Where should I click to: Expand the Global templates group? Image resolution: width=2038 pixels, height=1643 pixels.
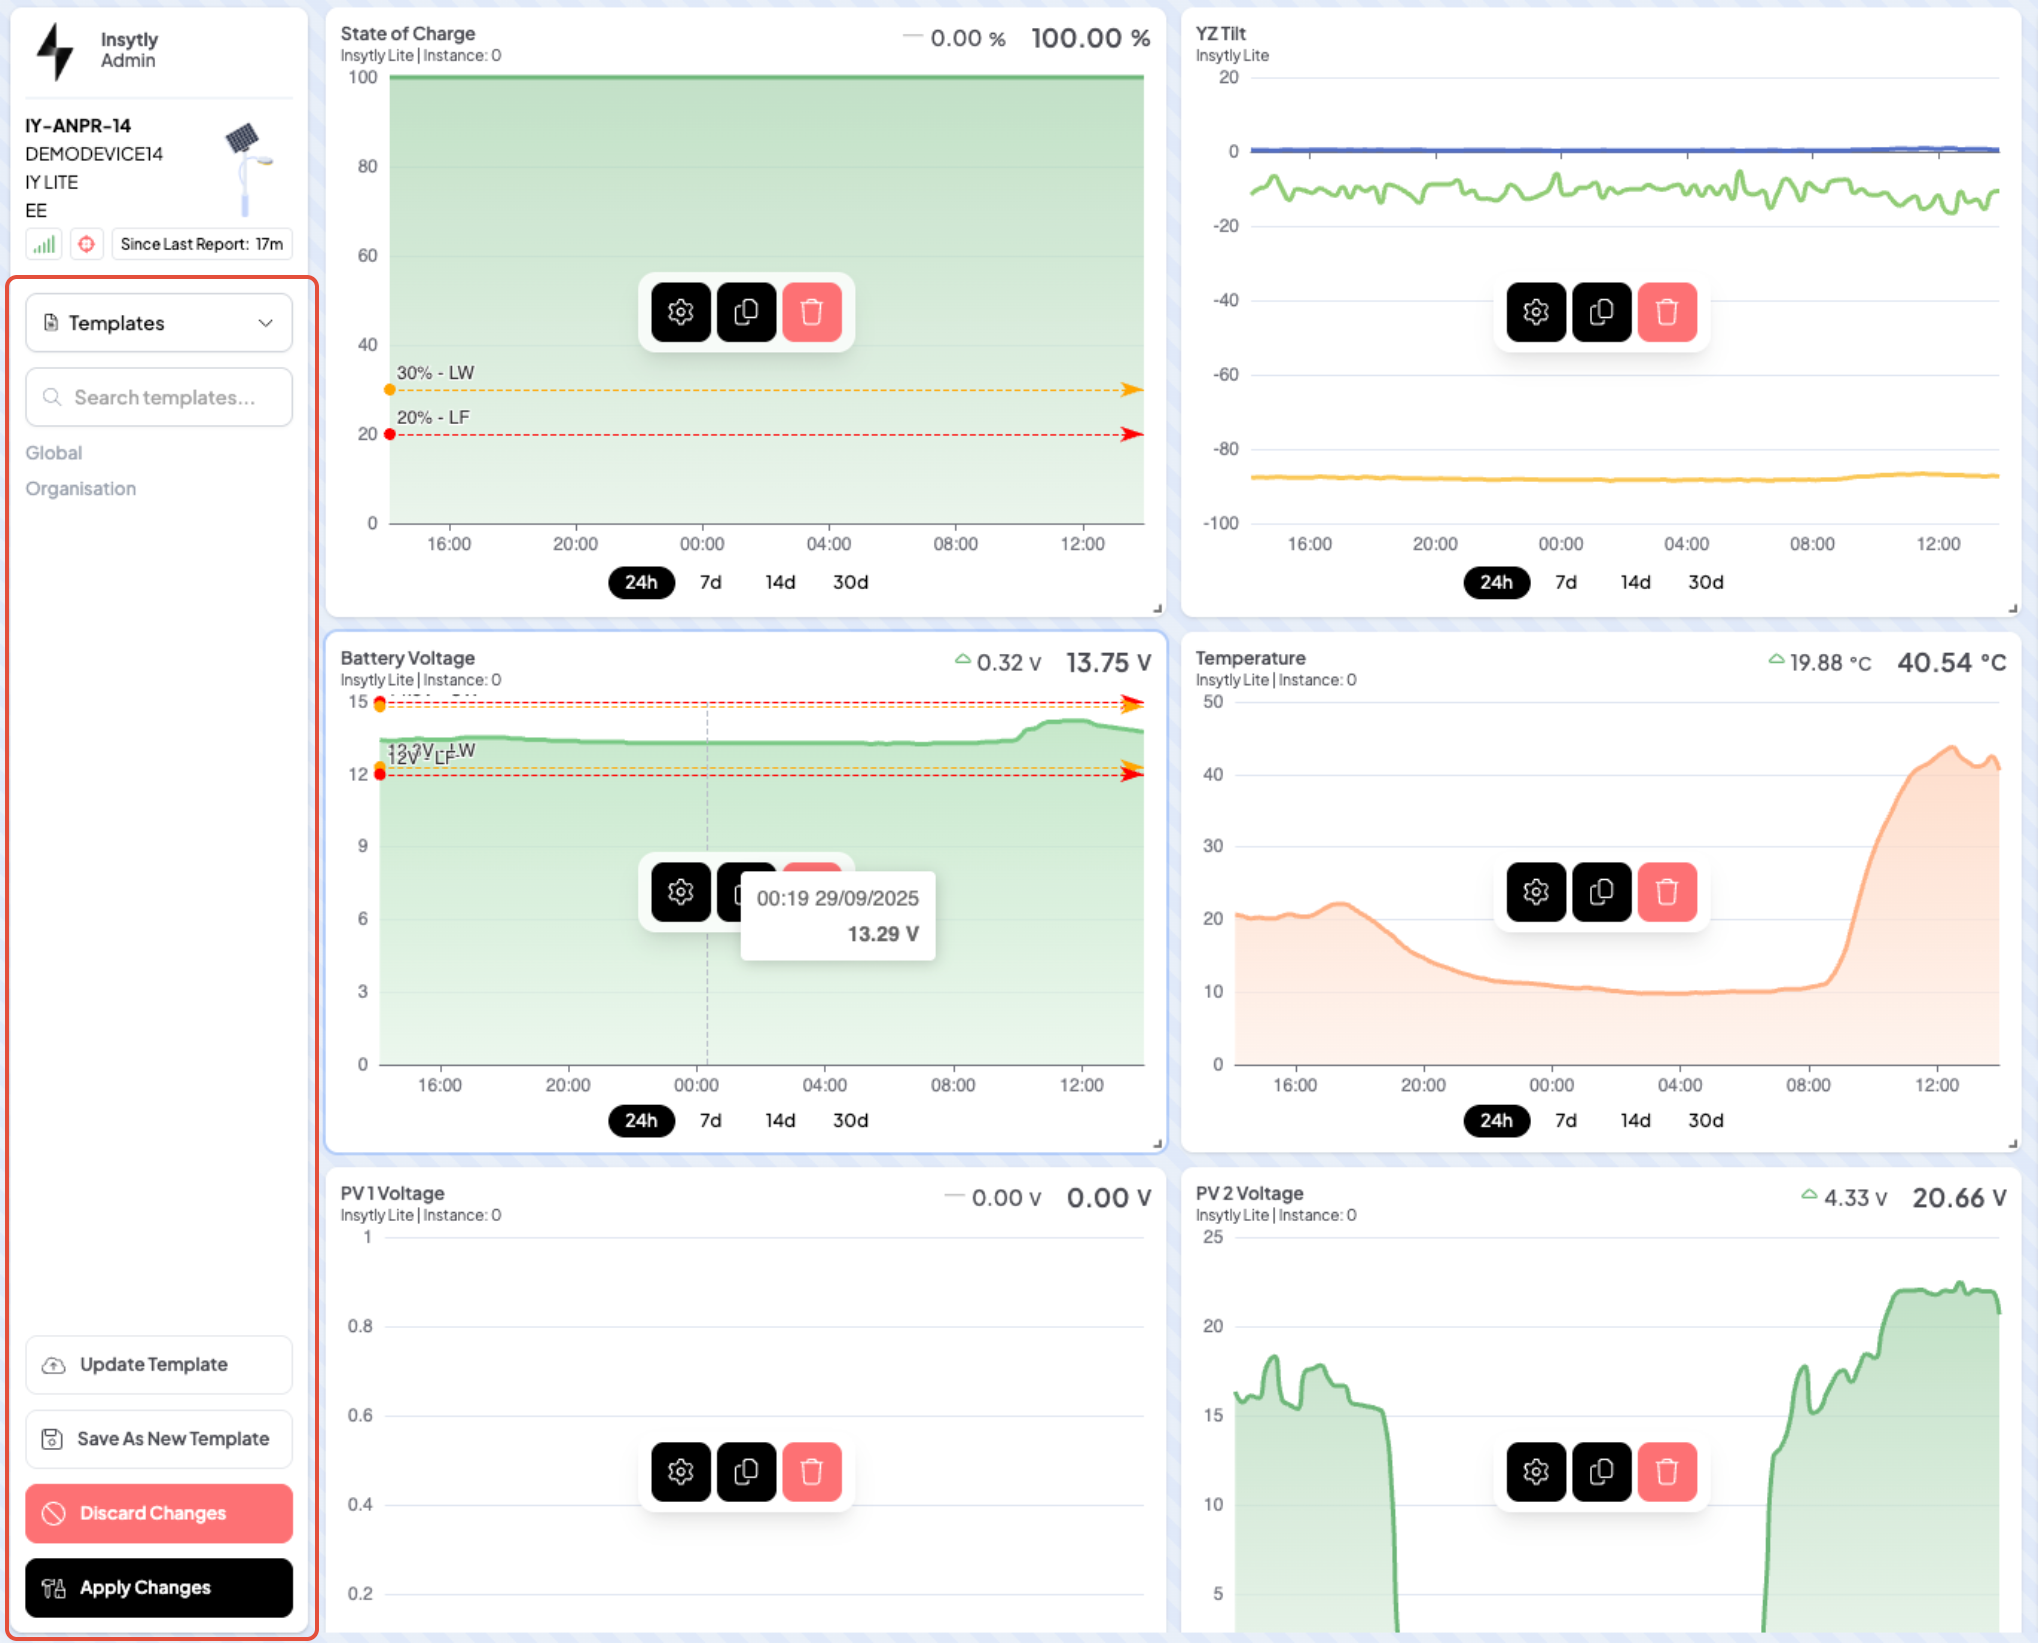click(x=54, y=453)
